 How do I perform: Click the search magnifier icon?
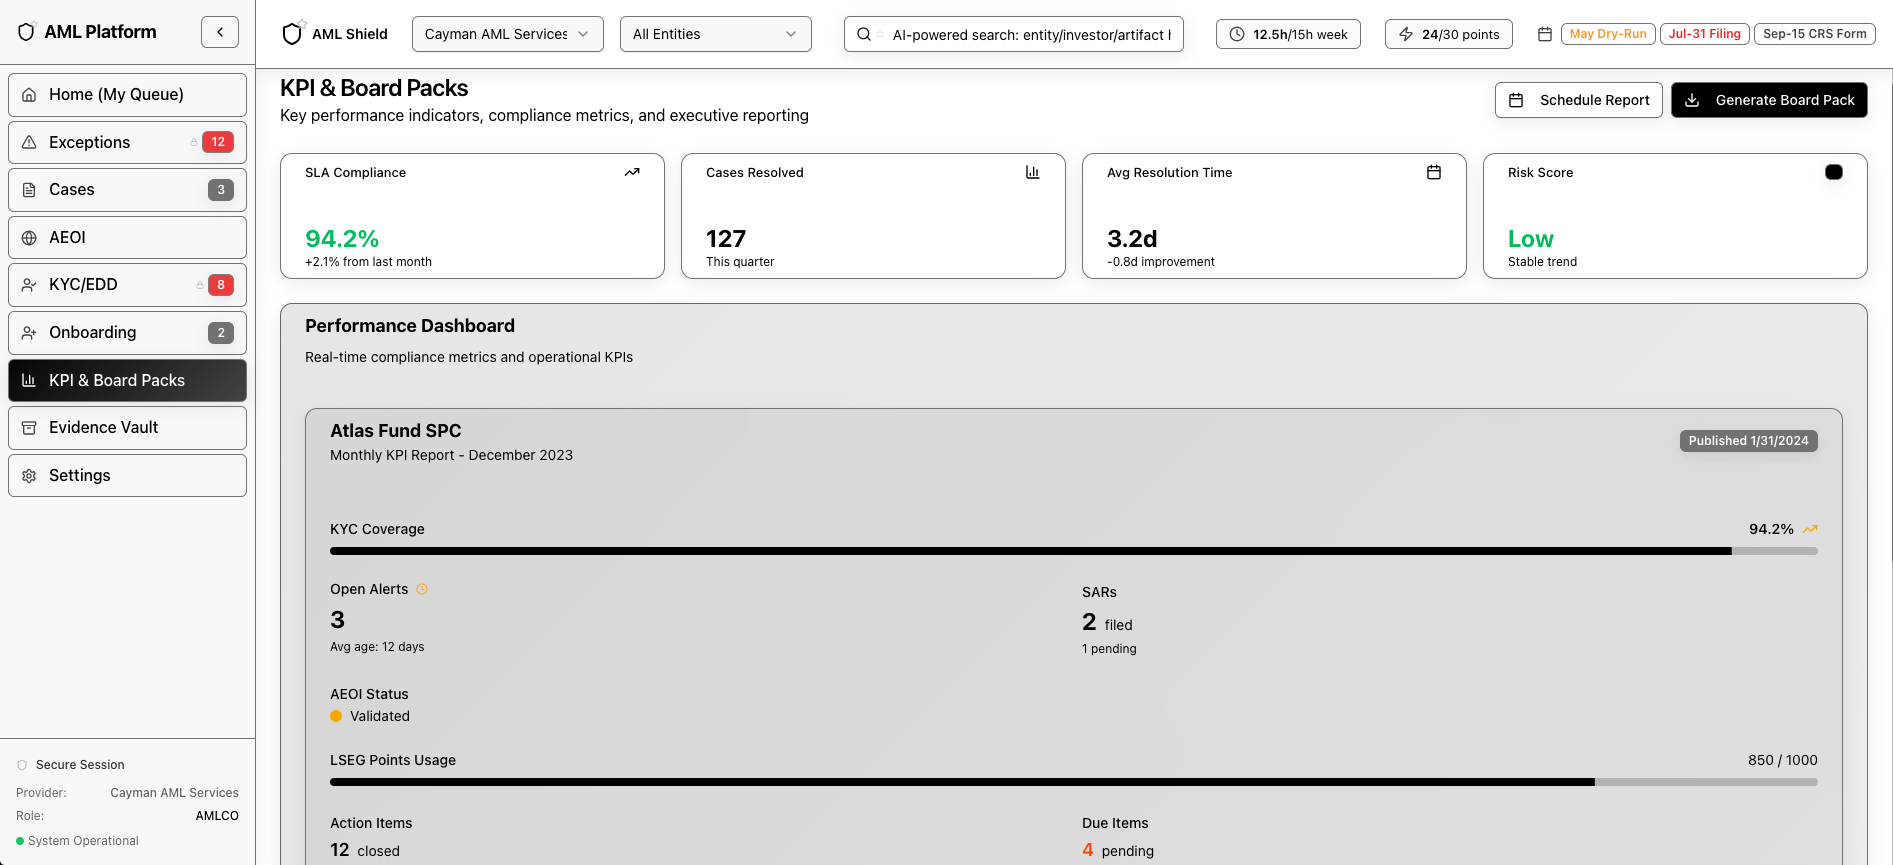[864, 34]
